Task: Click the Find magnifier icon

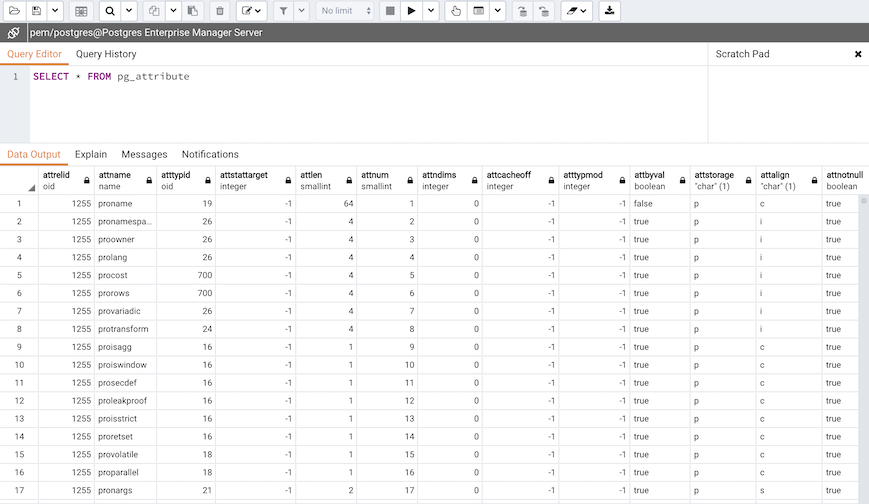Action: pos(110,11)
